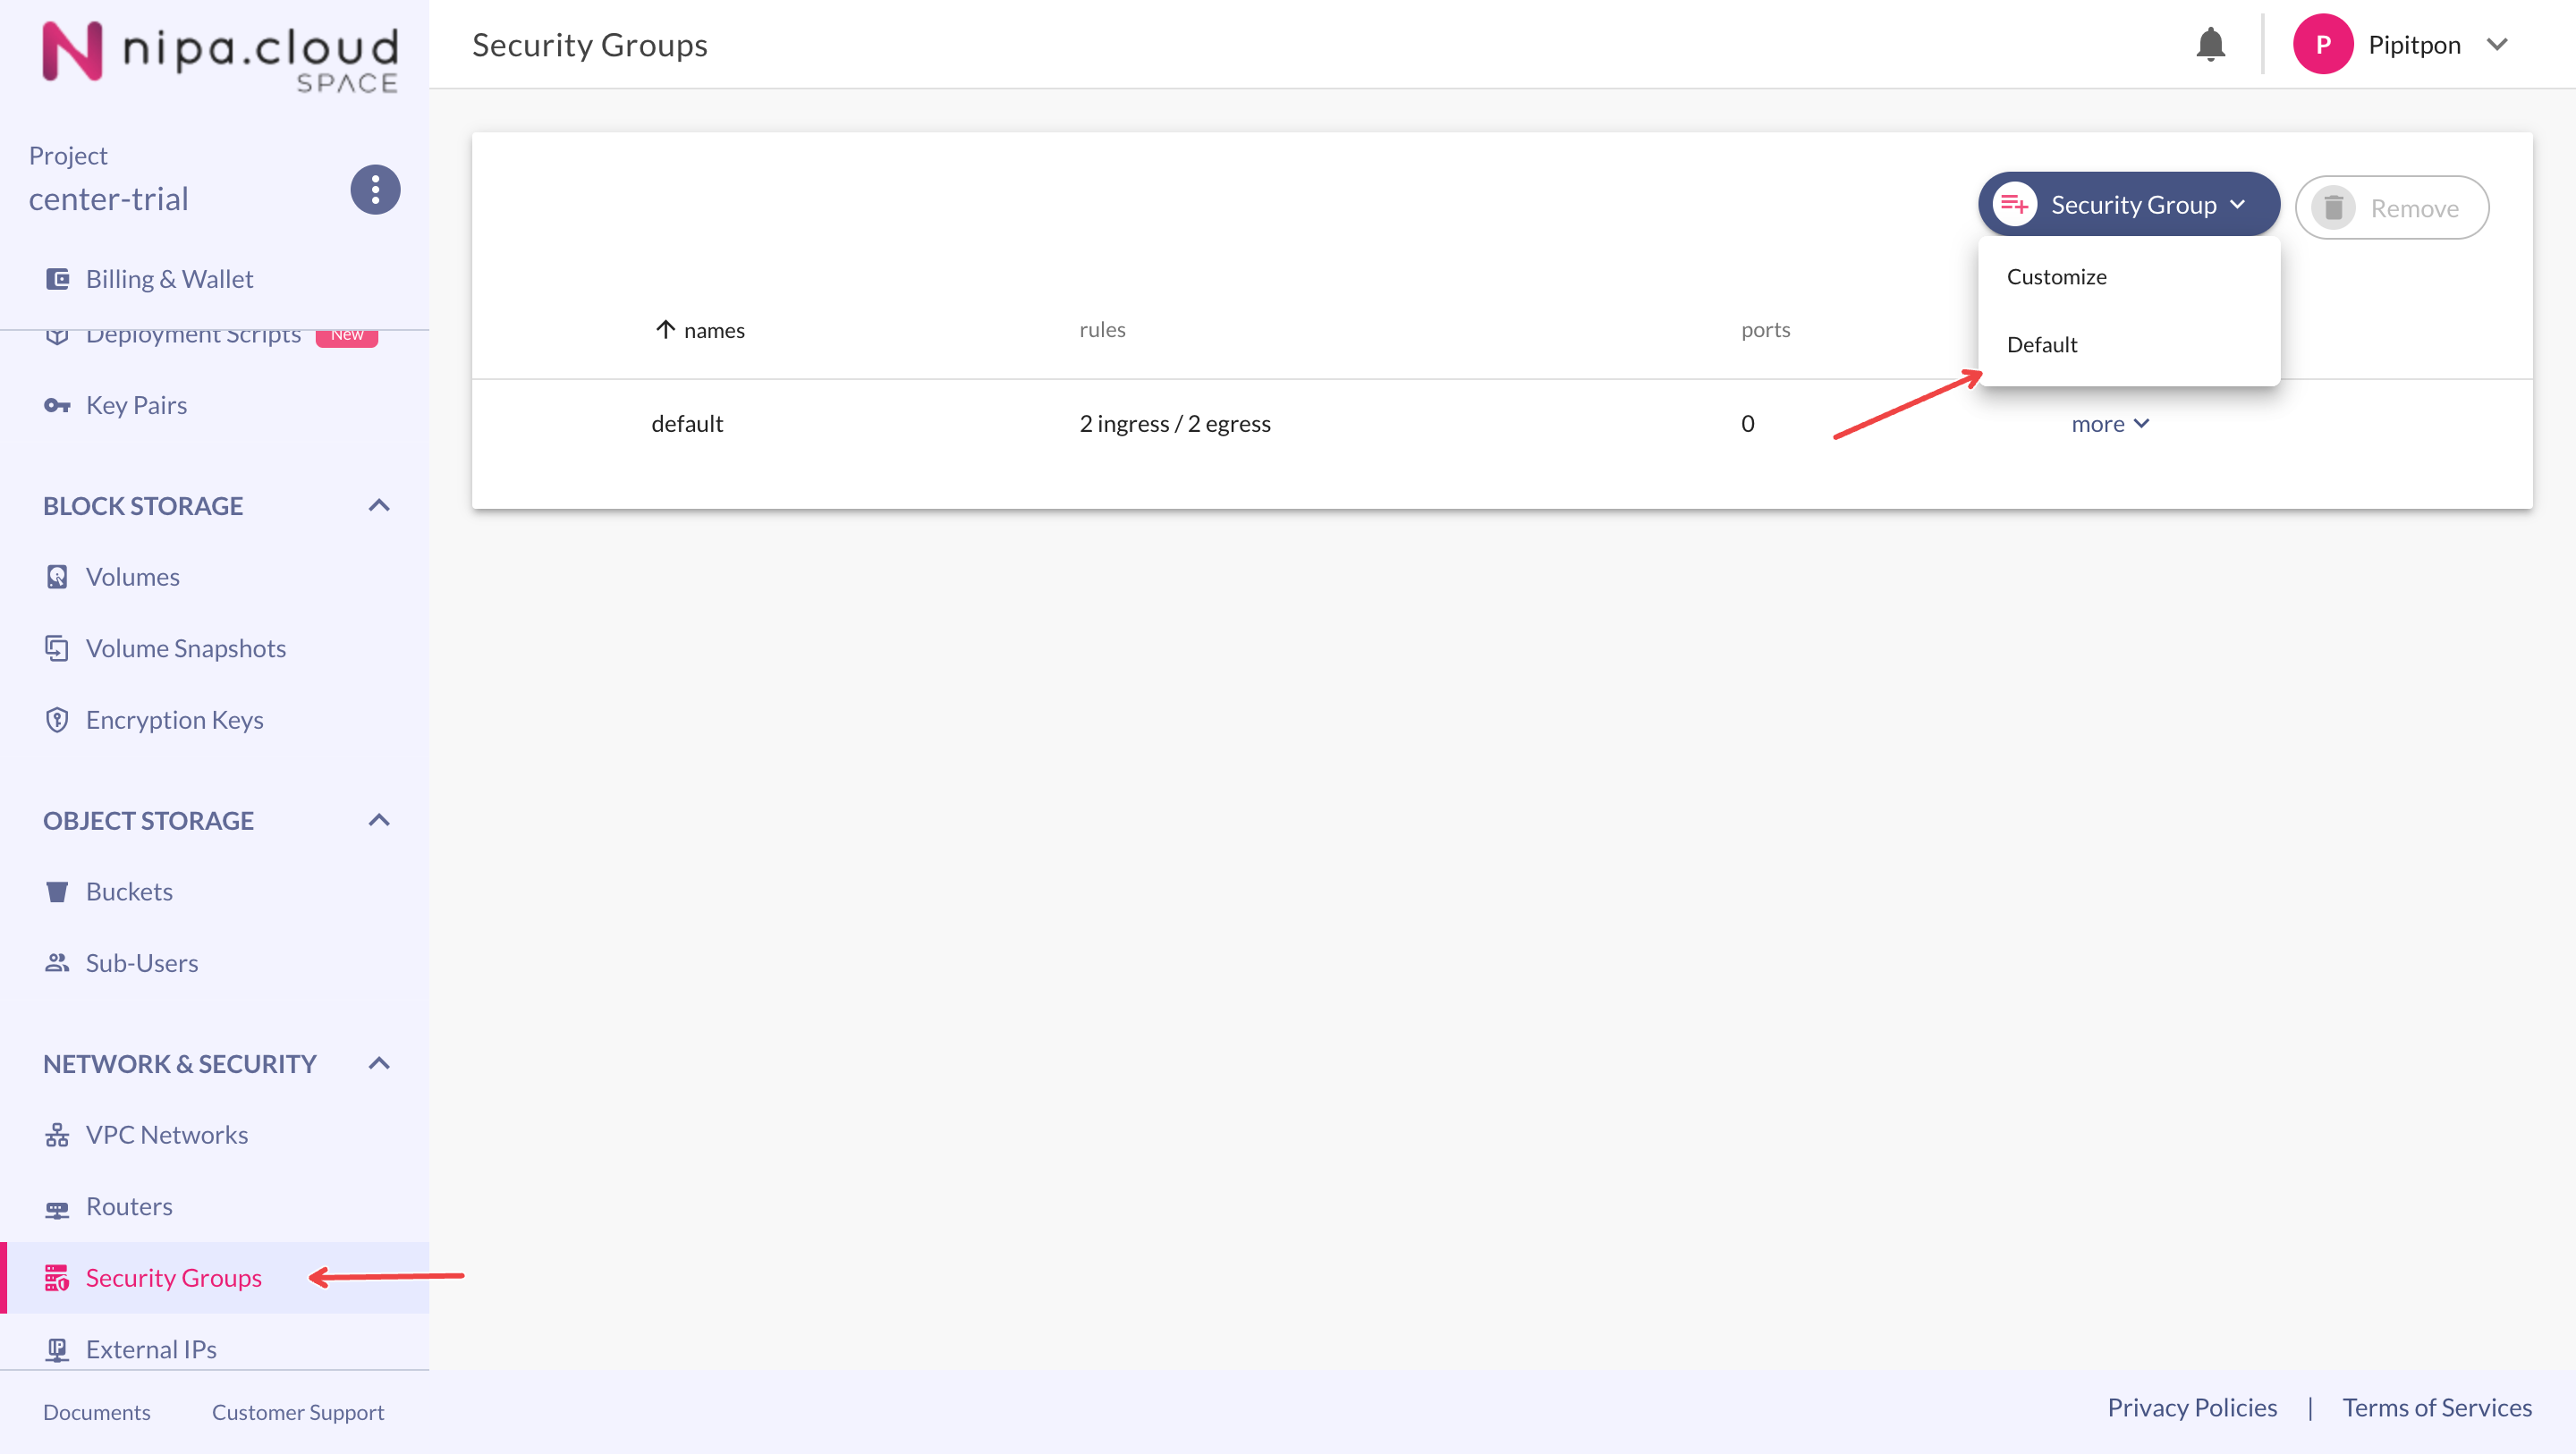Open Buckets page
This screenshot has height=1454, width=2576.
click(x=129, y=892)
